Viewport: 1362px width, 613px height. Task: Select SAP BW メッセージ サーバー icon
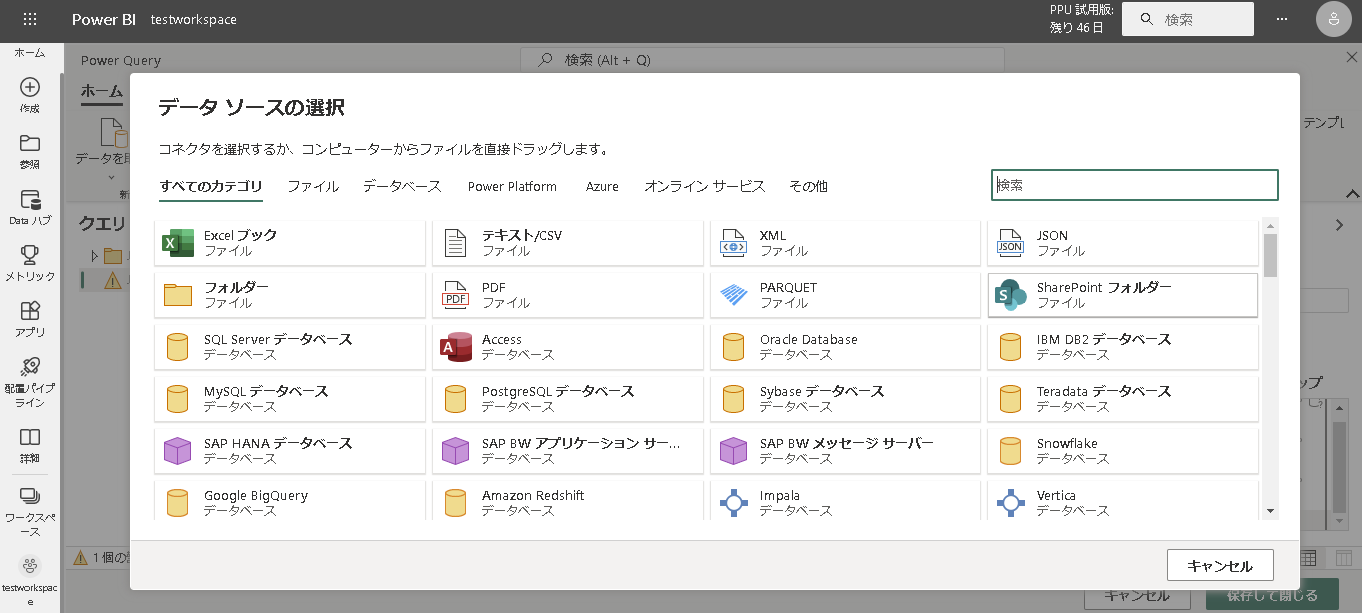[733, 451]
